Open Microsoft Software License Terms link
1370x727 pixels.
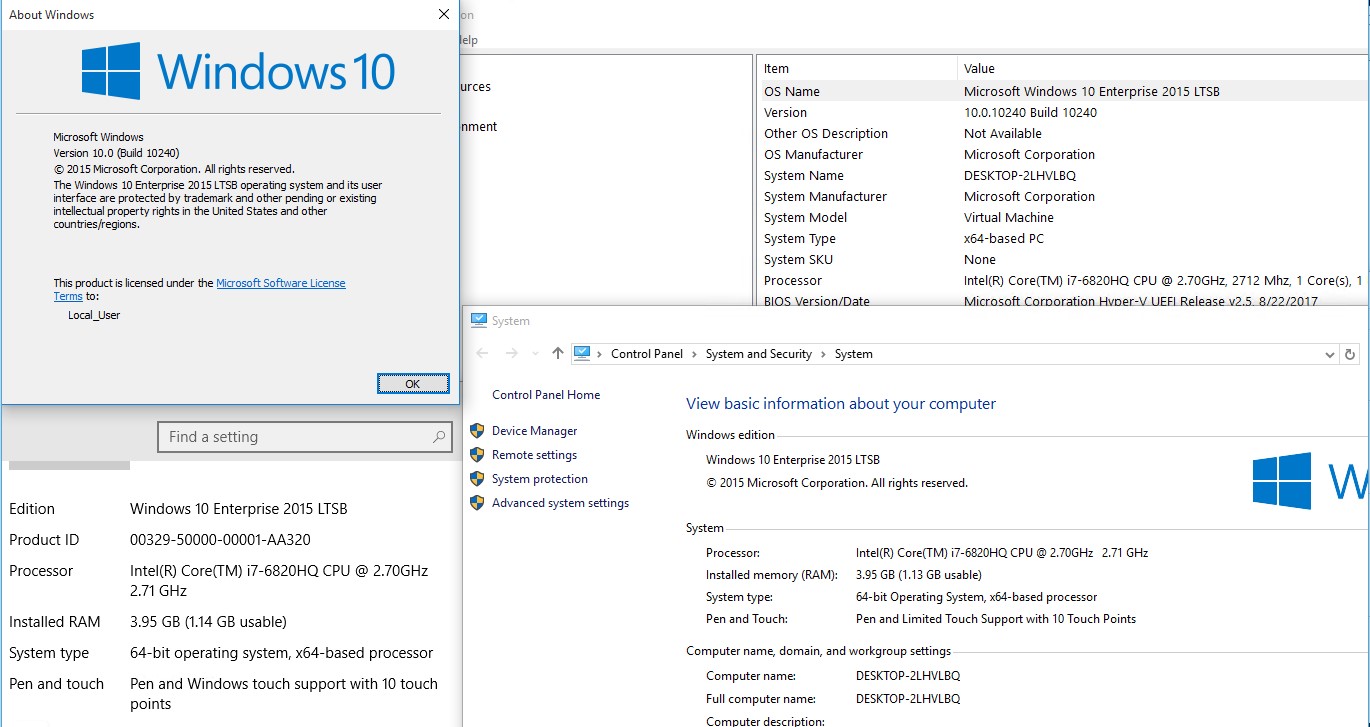(x=280, y=283)
